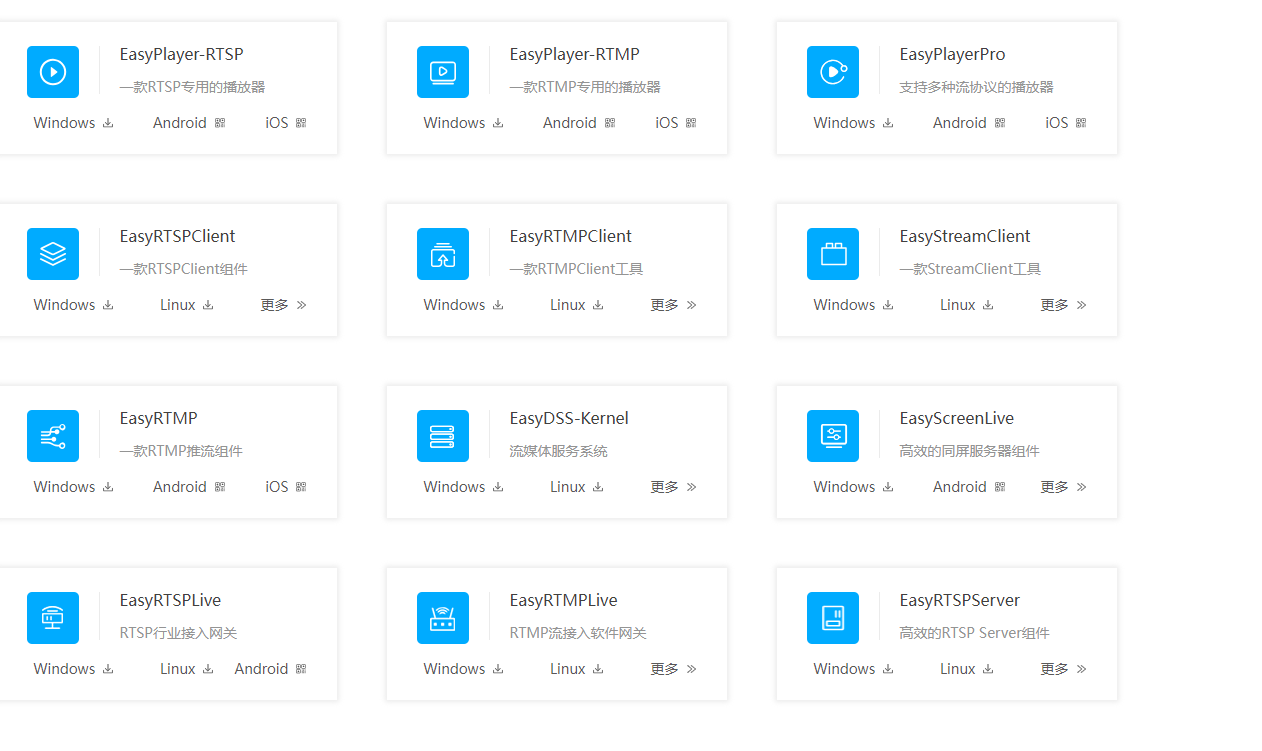This screenshot has height=751, width=1262.
Task: Open the EasyRTSPLive title
Action: click(170, 601)
